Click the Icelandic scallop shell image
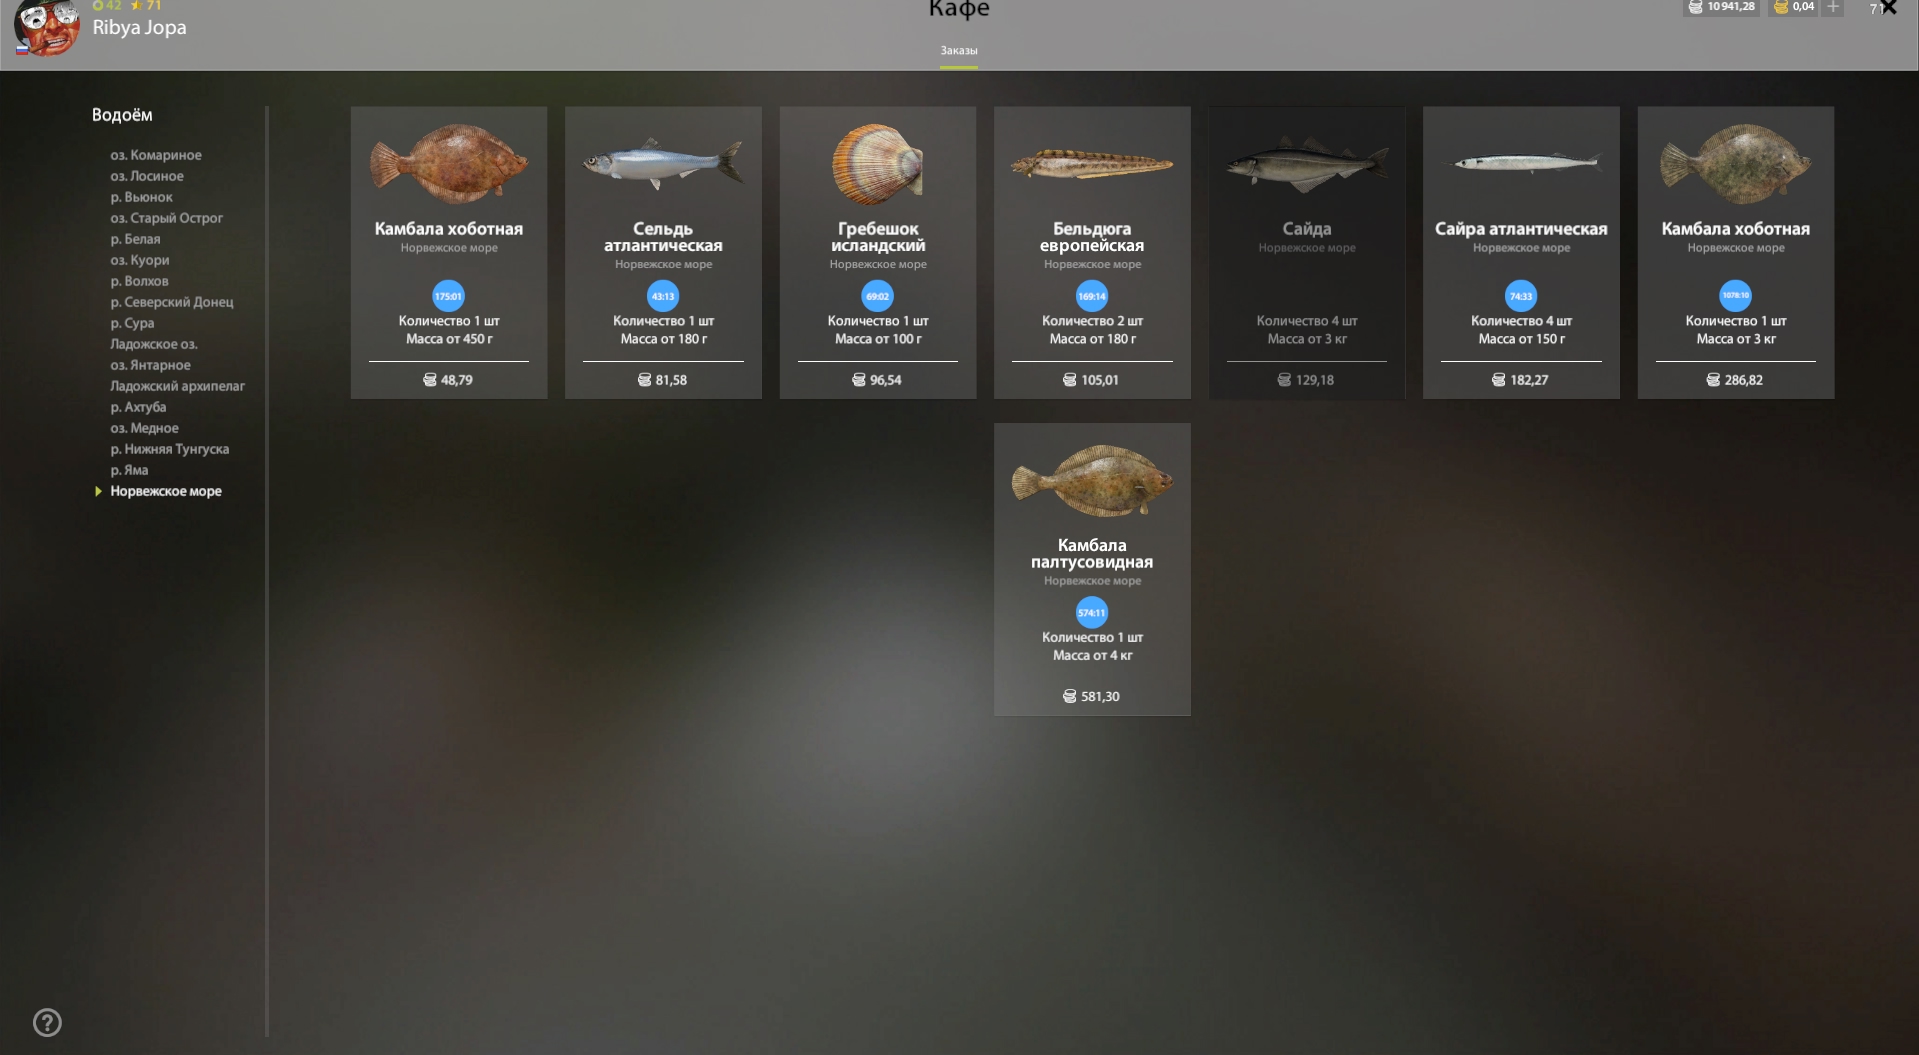Image resolution: width=1919 pixels, height=1055 pixels. click(x=878, y=164)
